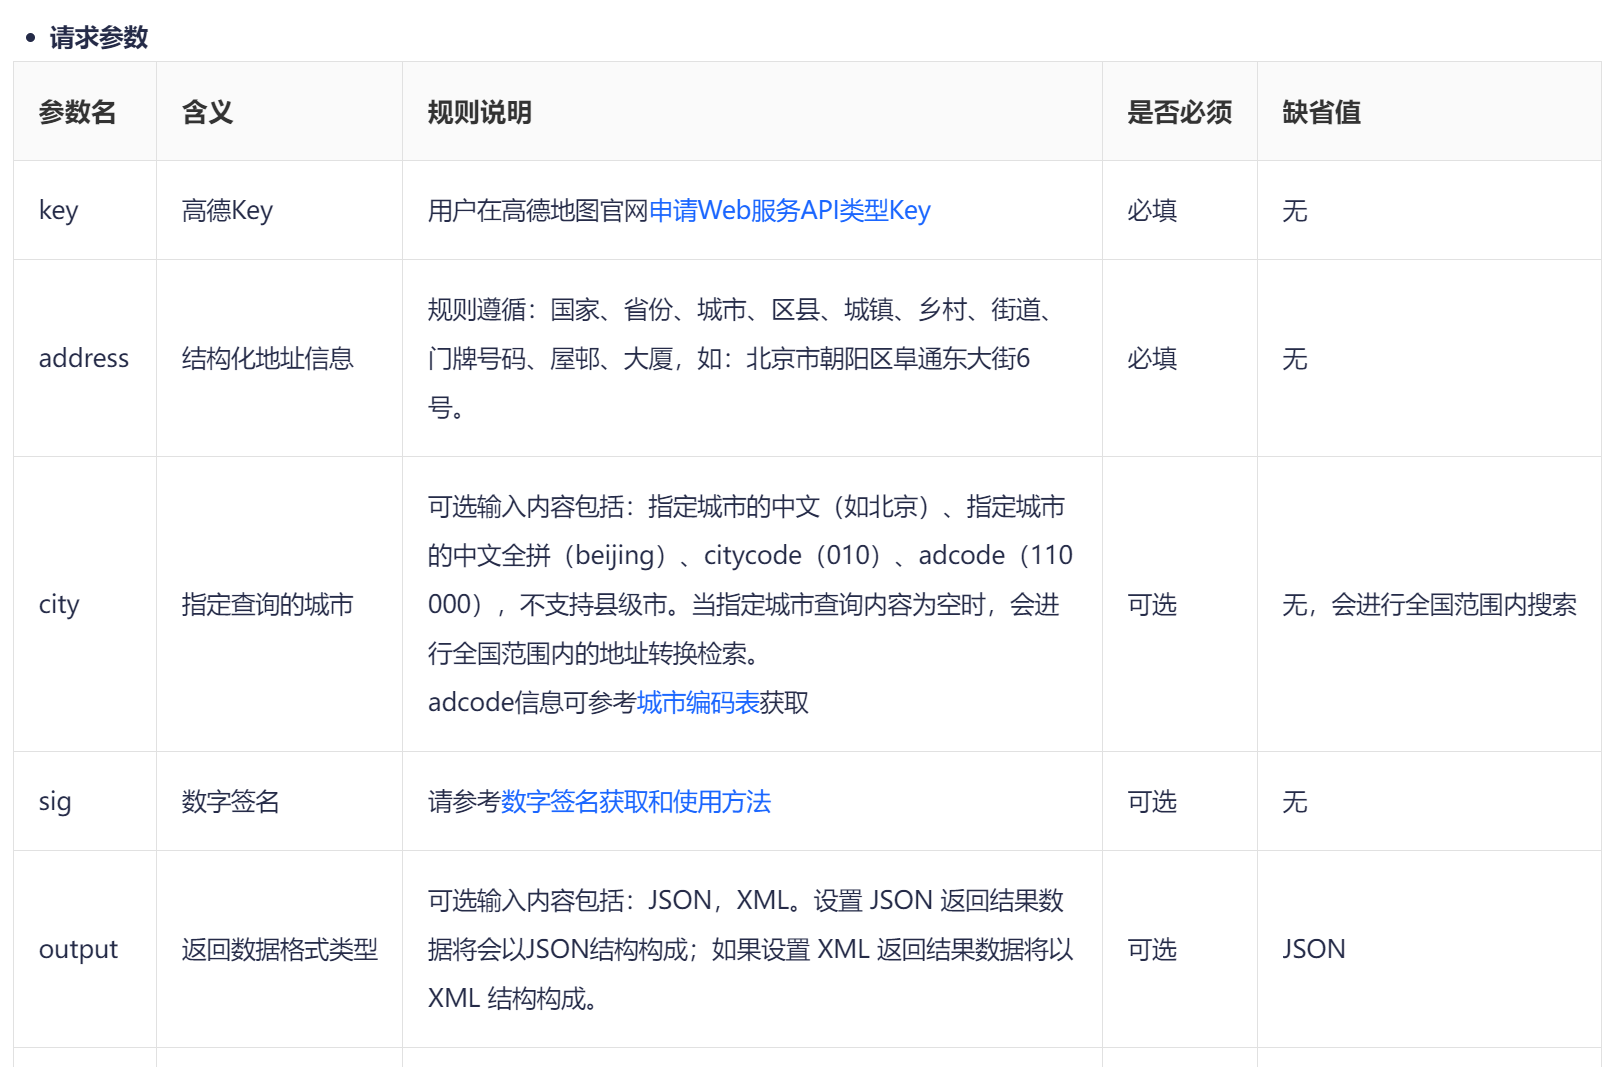
Task: Click the 返回数据格式类型 cell
Action: (279, 950)
